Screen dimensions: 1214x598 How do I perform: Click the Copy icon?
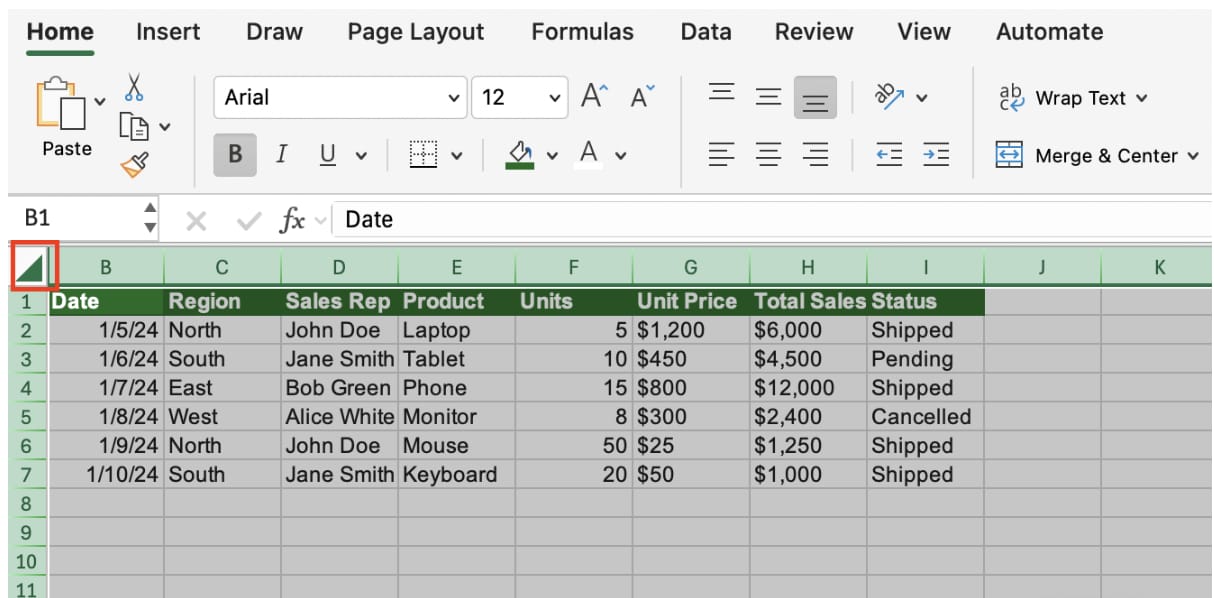click(135, 126)
